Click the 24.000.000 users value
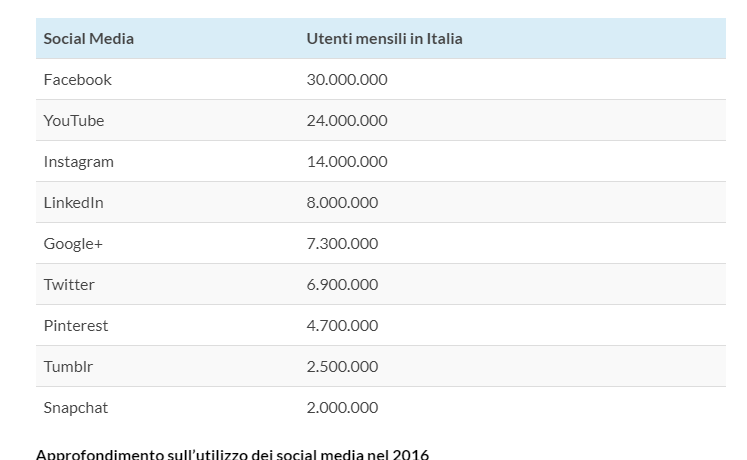Viewport: 747px width, 460px height. coord(347,121)
